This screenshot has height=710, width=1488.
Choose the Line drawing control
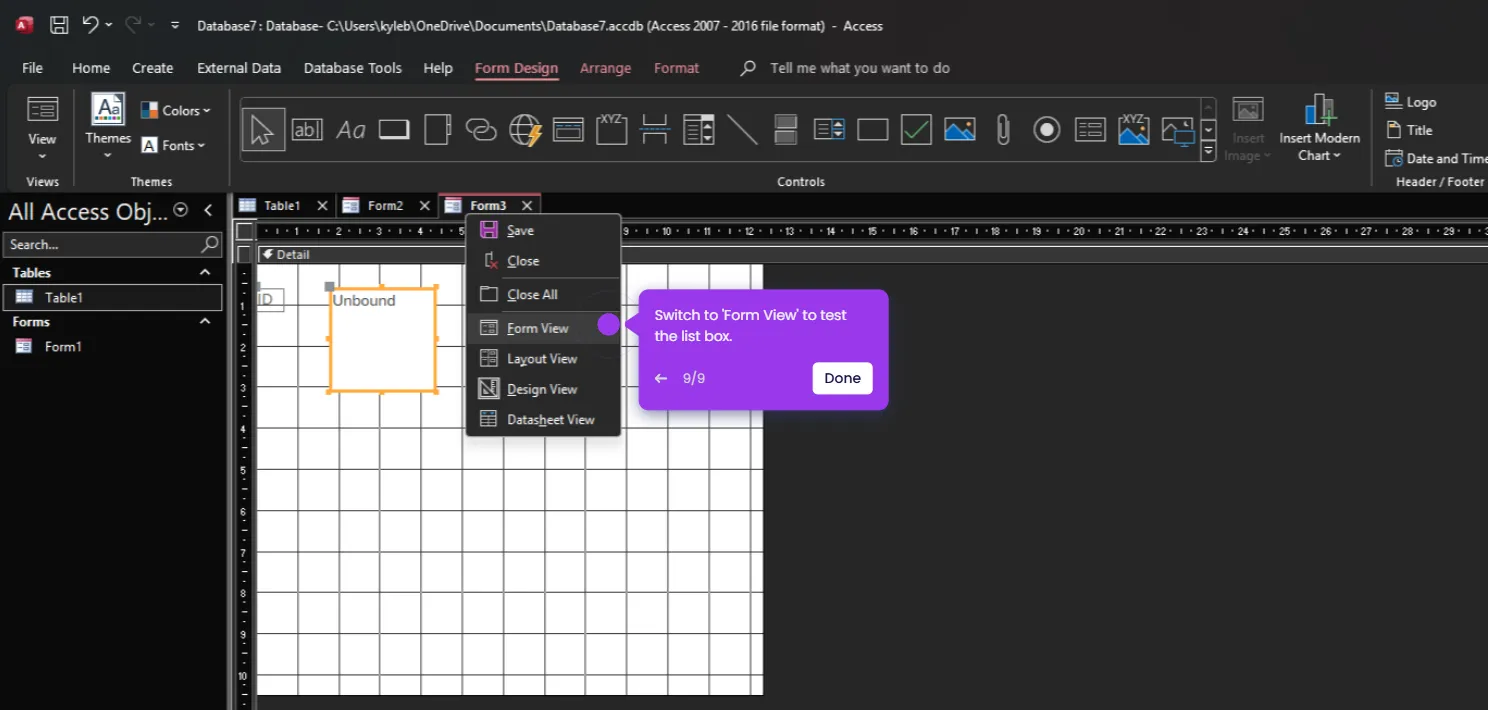741,128
